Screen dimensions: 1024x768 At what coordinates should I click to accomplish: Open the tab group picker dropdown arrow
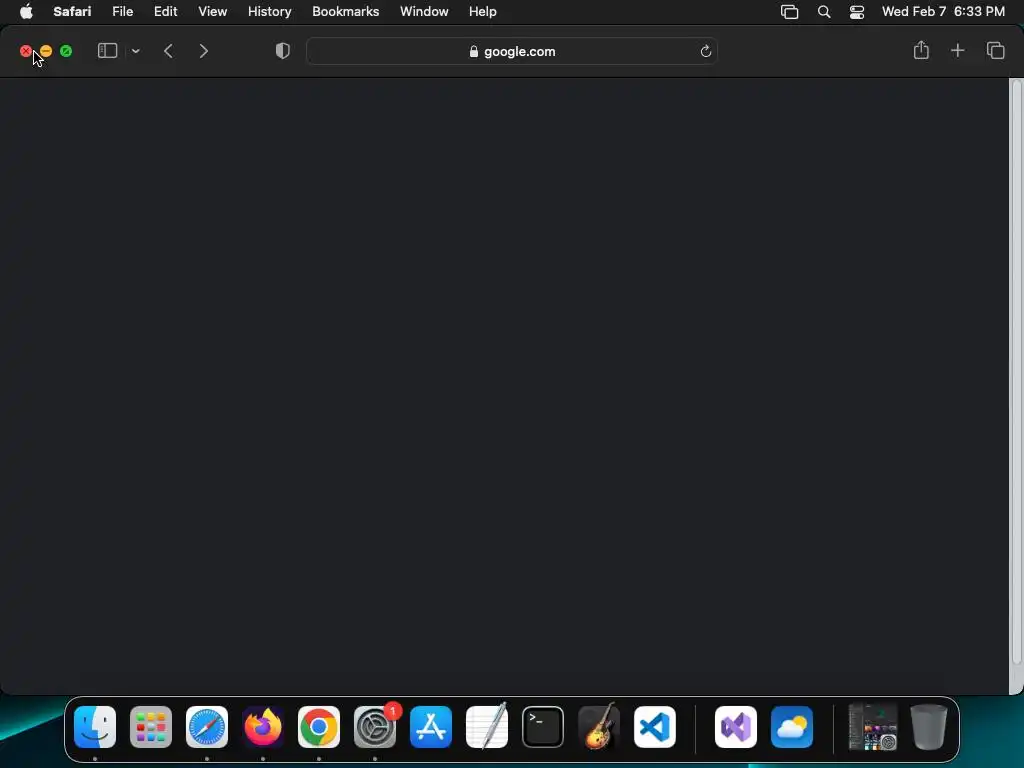pyautogui.click(x=136, y=51)
